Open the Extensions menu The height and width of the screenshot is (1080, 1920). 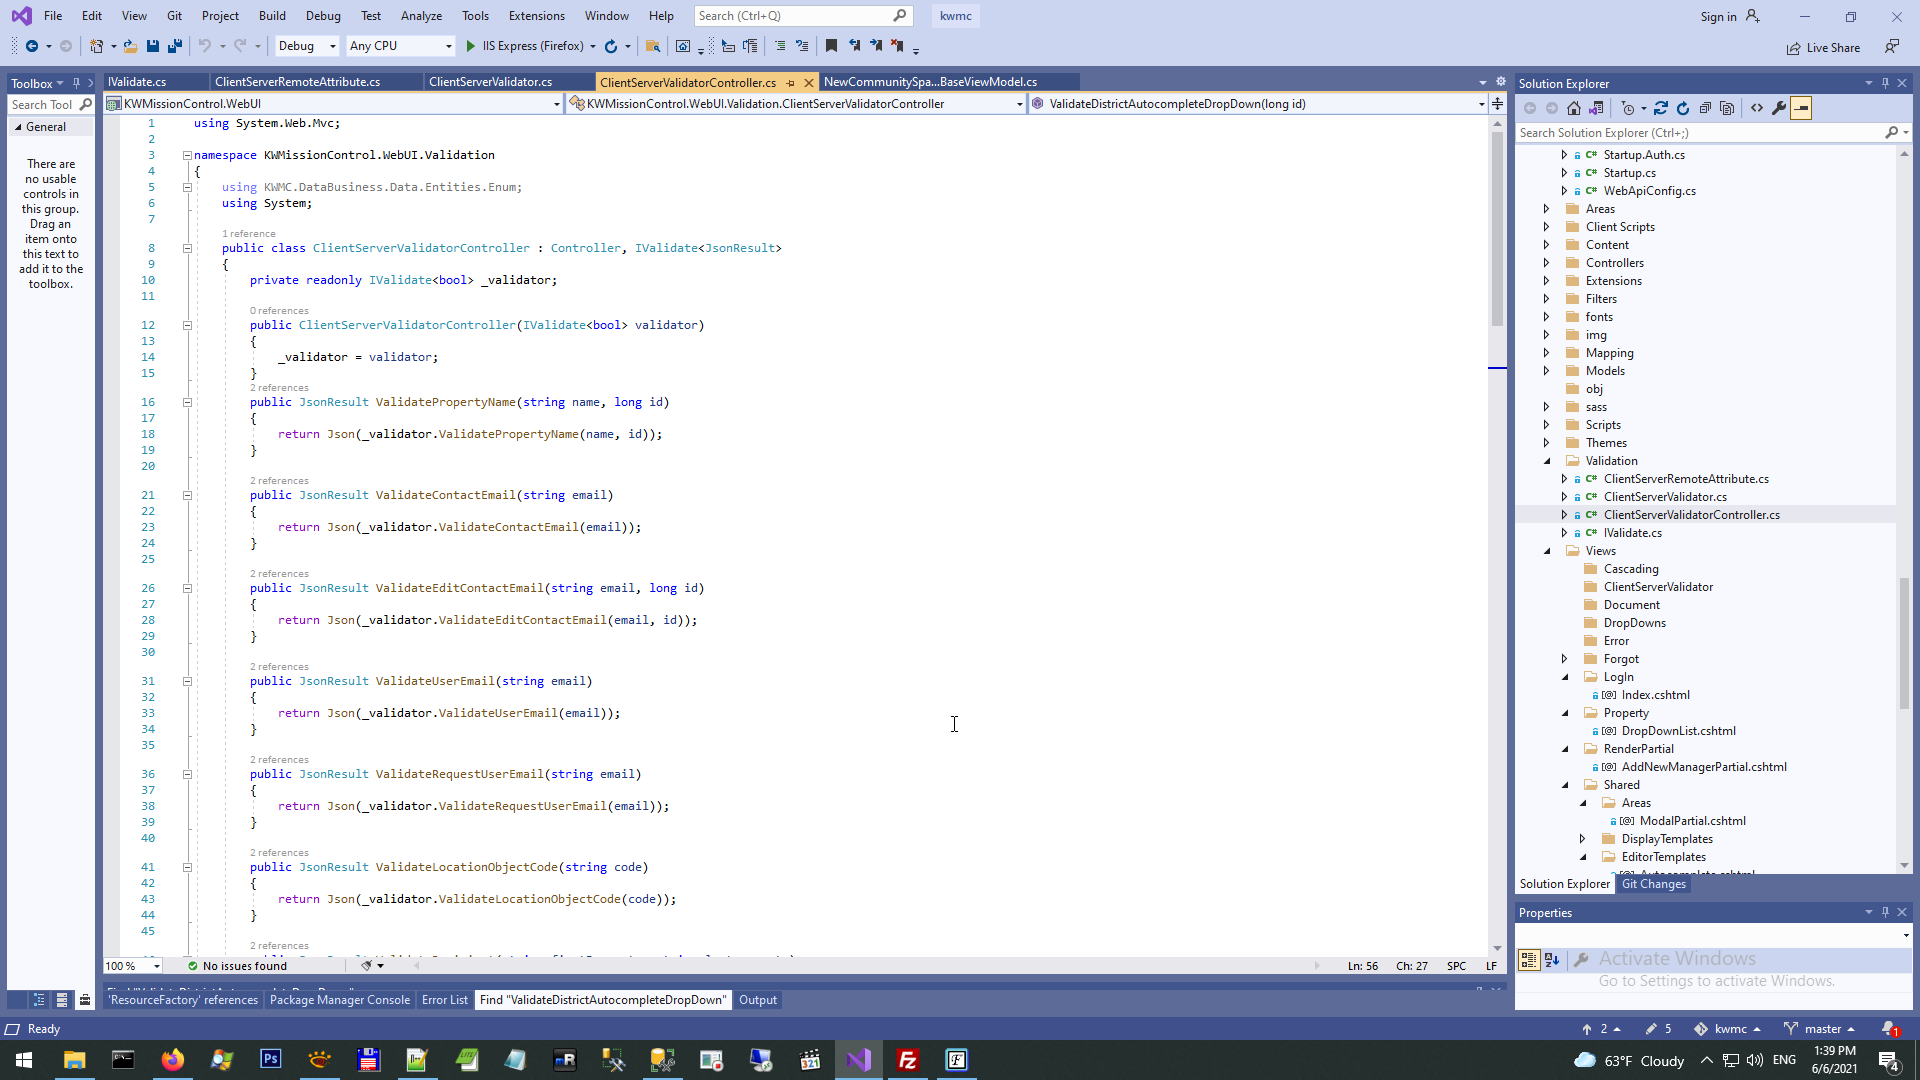[x=536, y=16]
